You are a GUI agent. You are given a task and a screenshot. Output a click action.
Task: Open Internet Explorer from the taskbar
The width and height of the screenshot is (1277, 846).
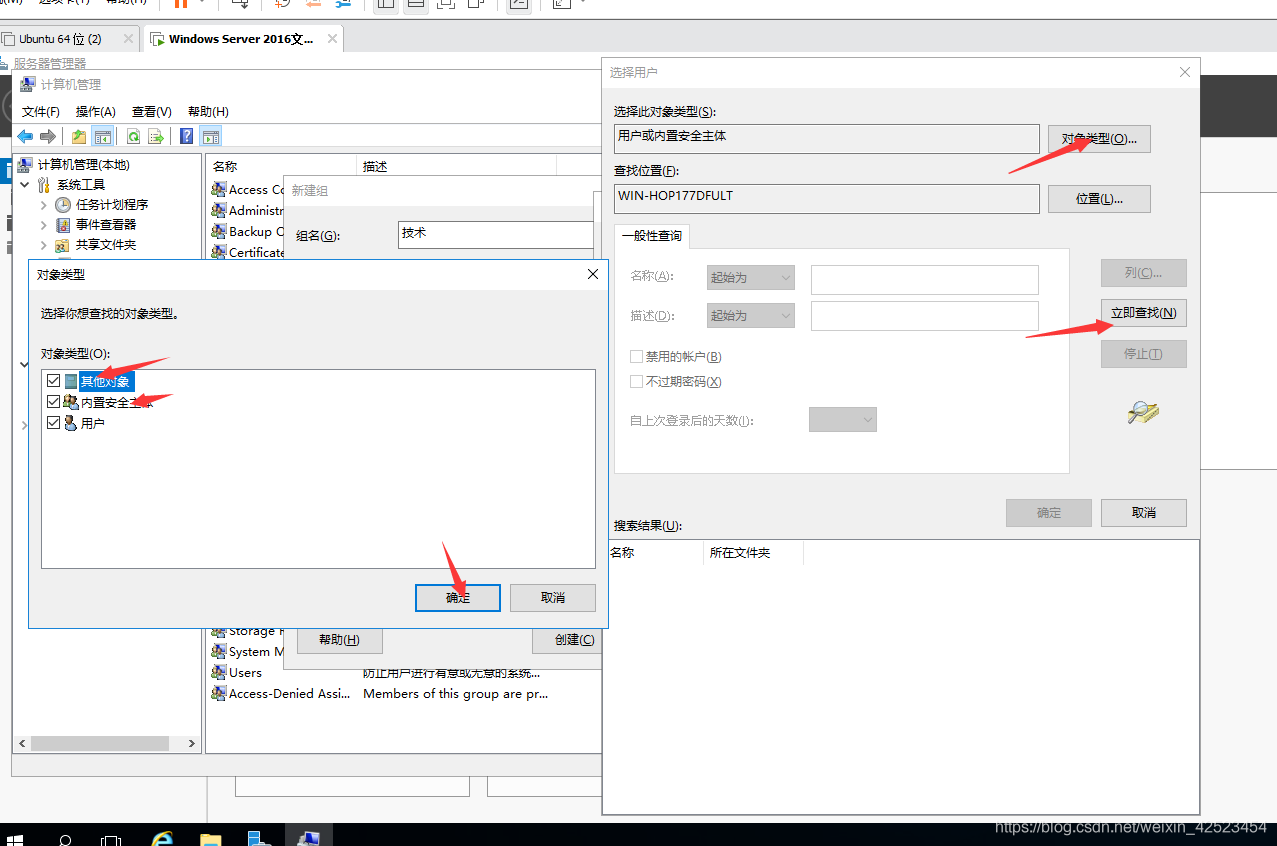(162, 837)
